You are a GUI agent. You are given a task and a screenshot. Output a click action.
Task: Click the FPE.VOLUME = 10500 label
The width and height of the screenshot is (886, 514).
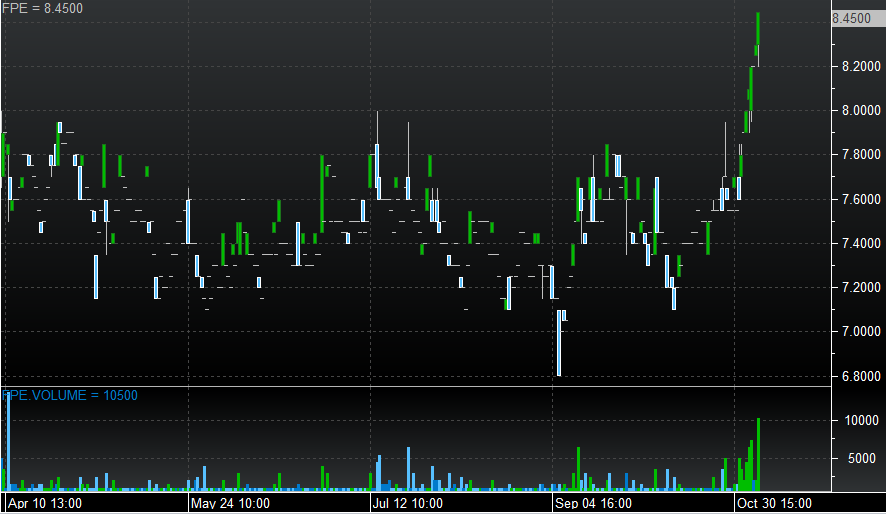[x=70, y=395]
